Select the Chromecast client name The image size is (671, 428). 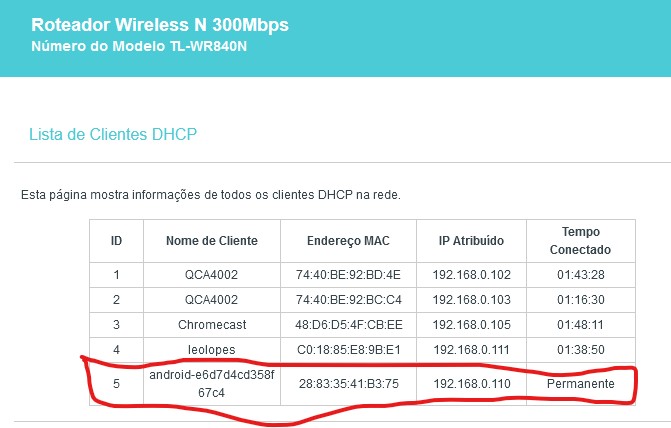[x=212, y=324]
